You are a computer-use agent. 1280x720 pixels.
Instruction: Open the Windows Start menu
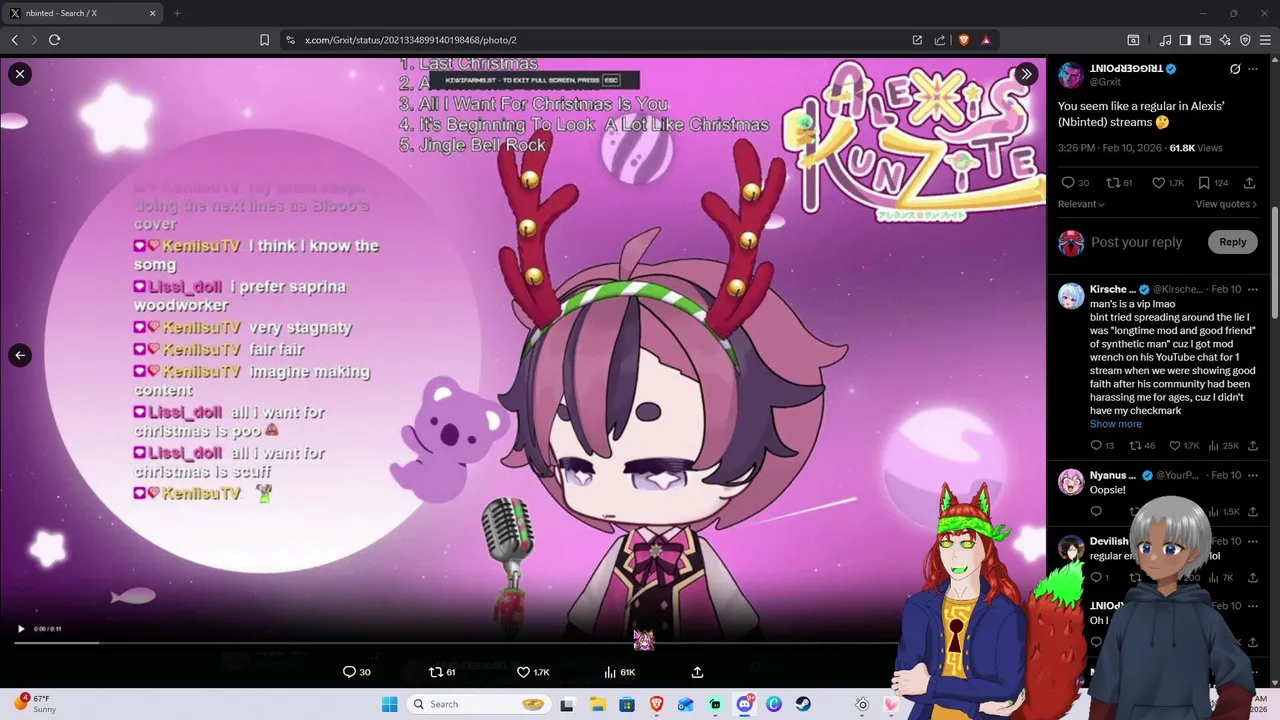390,704
